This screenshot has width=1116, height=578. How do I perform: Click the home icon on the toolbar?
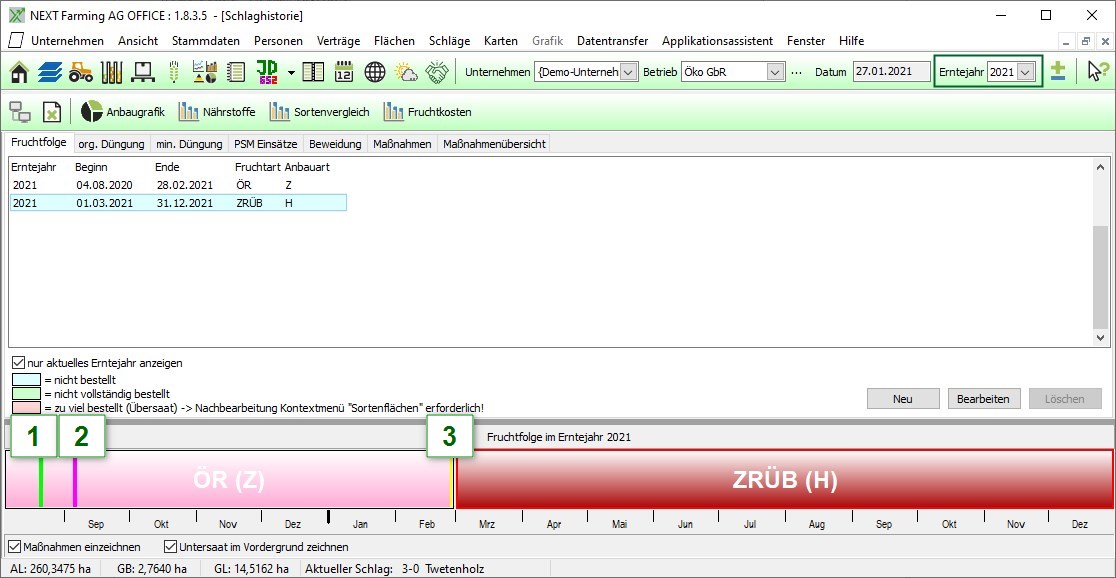17,71
